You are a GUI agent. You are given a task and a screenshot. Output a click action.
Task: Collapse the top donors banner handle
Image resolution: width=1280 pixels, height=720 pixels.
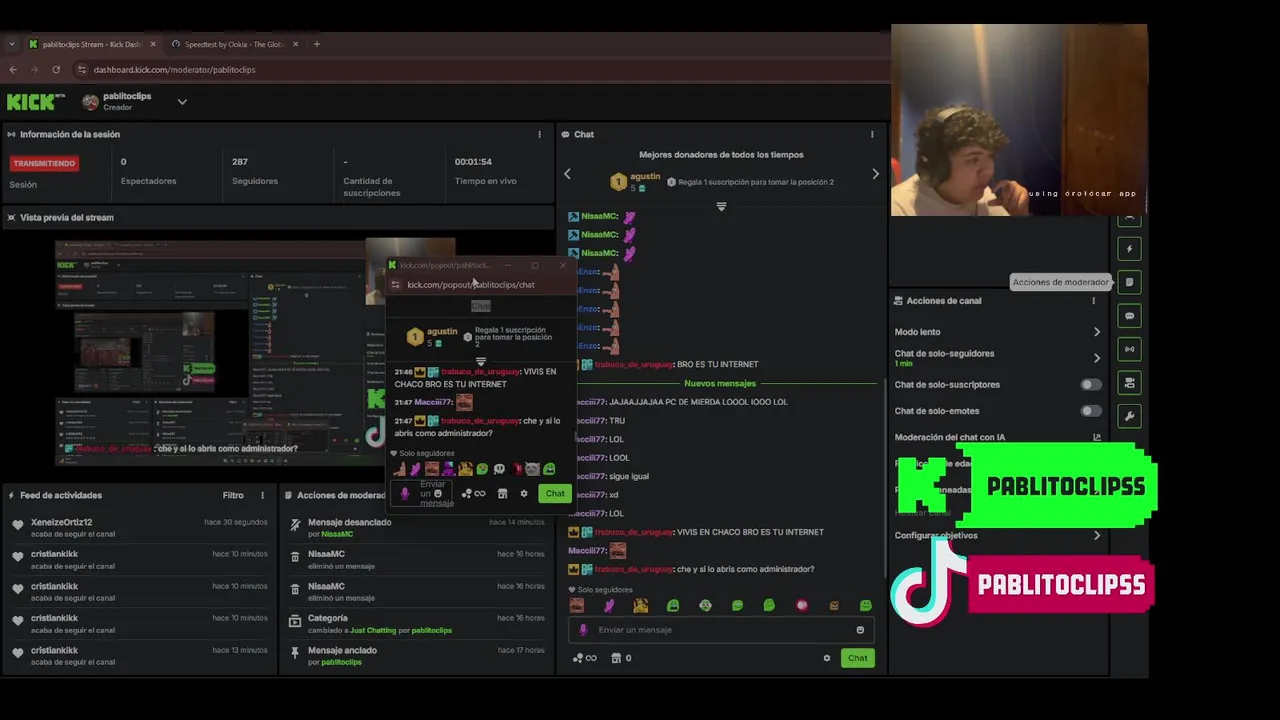pyautogui.click(x=721, y=206)
